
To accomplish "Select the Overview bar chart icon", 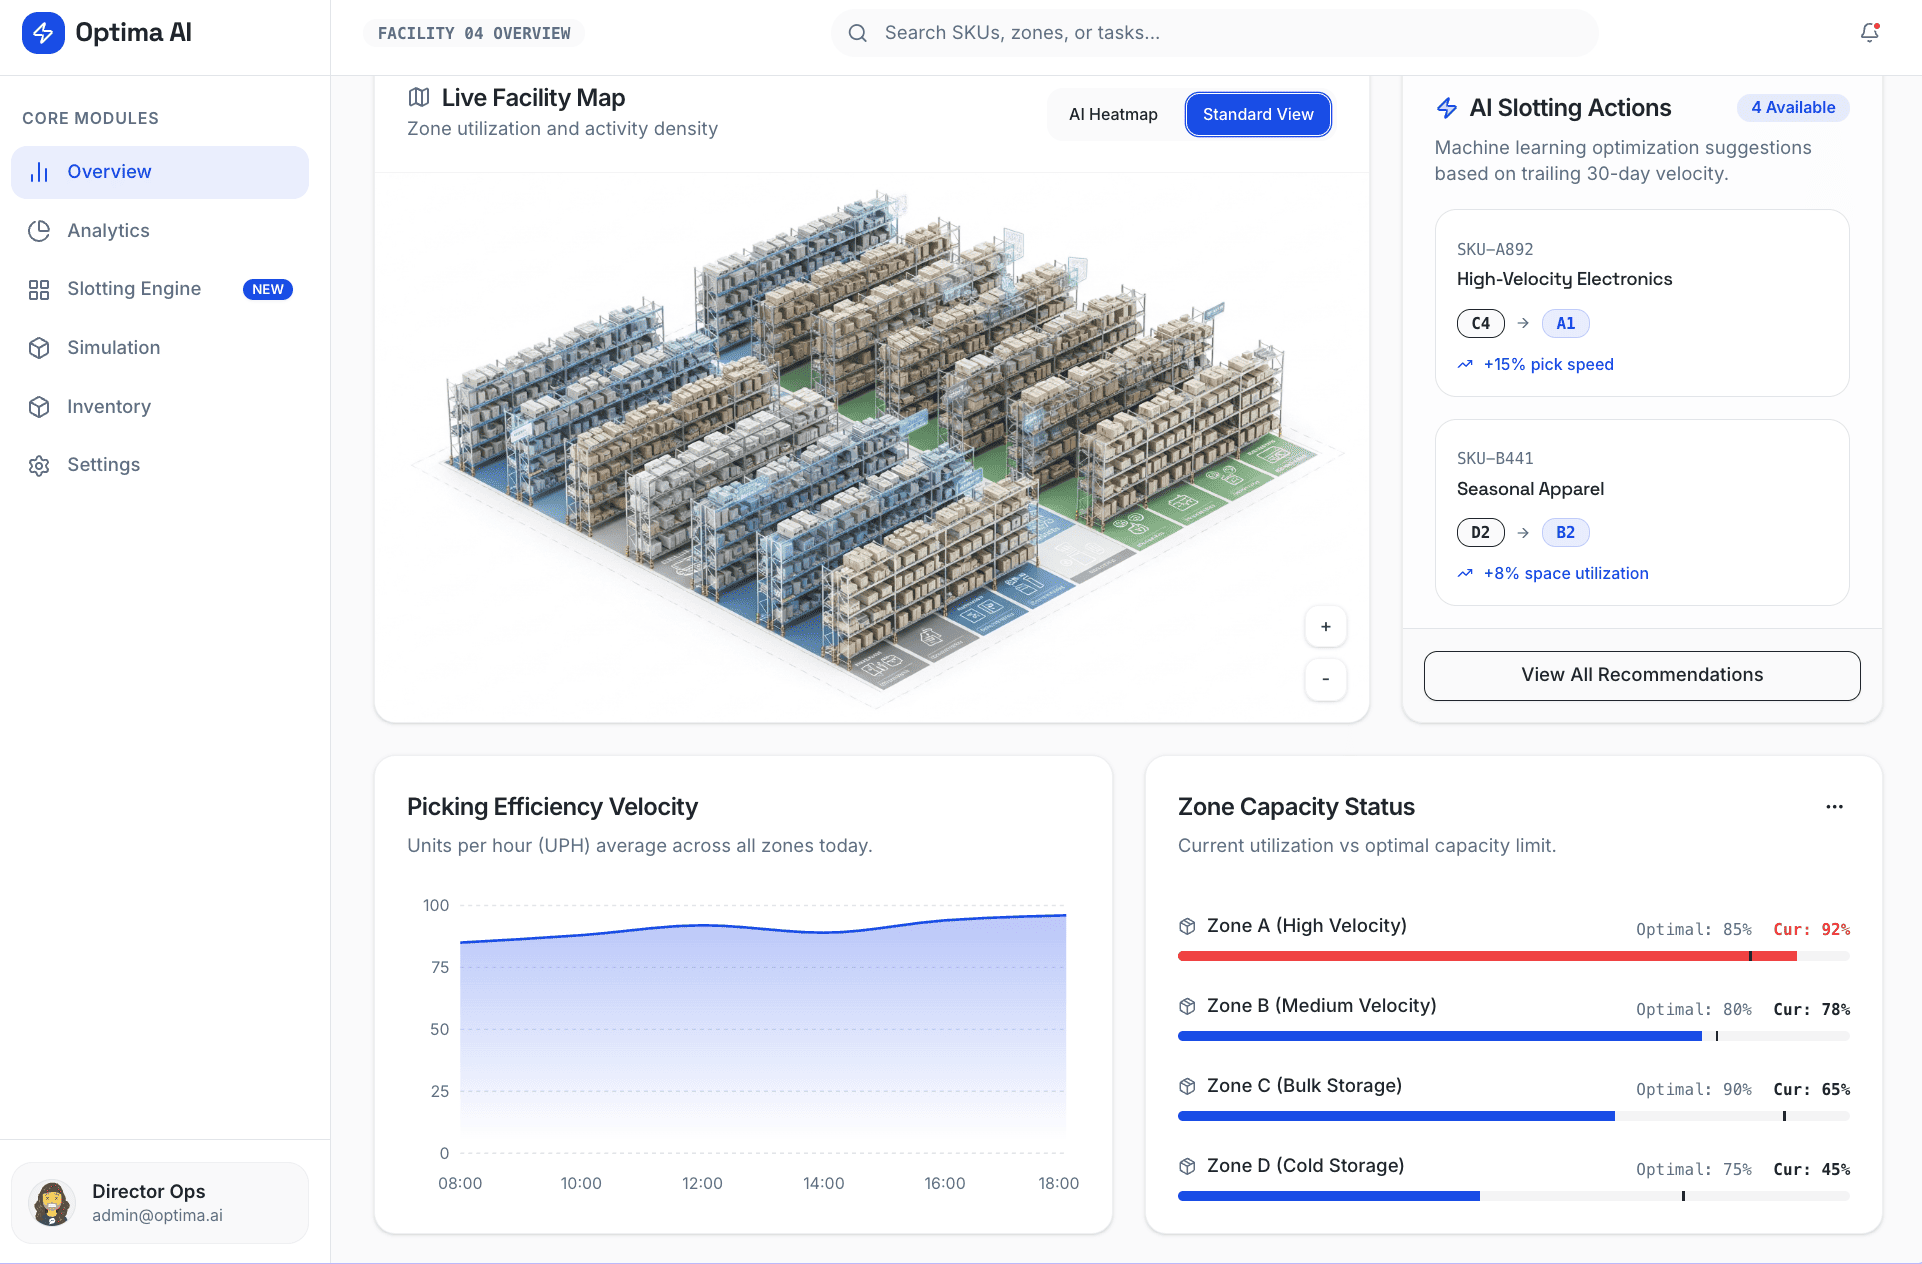I will [39, 171].
